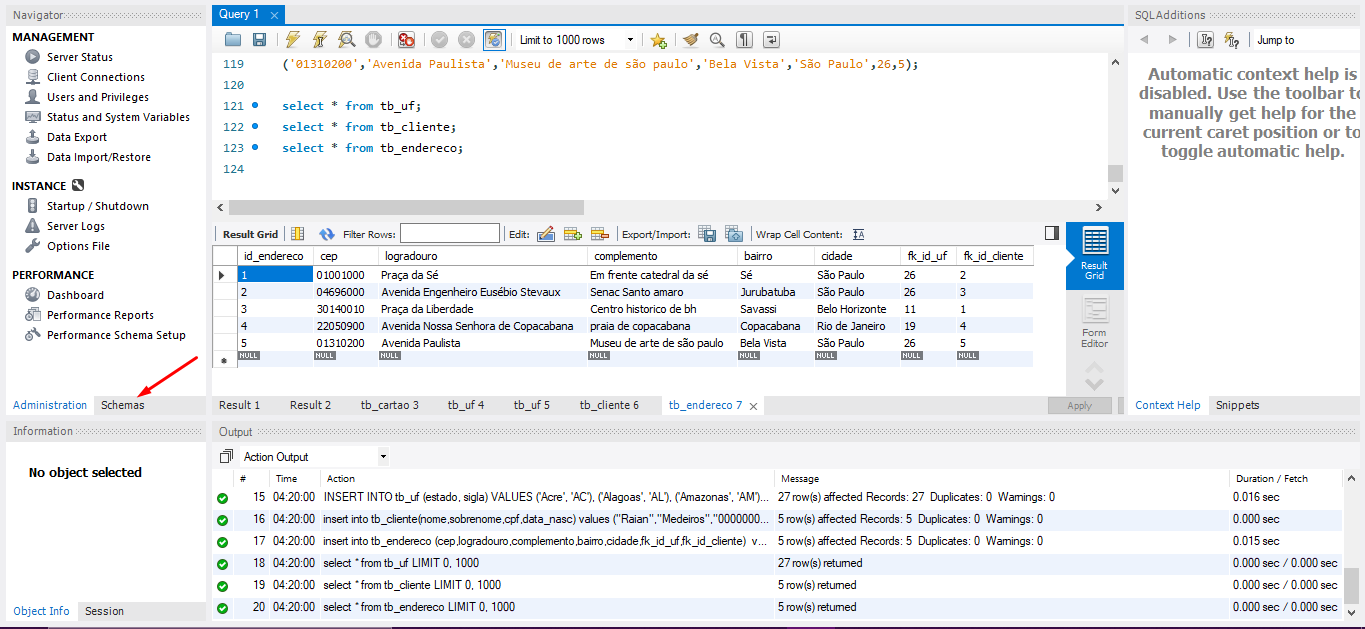
Task: Stop the running query
Action: (373, 40)
